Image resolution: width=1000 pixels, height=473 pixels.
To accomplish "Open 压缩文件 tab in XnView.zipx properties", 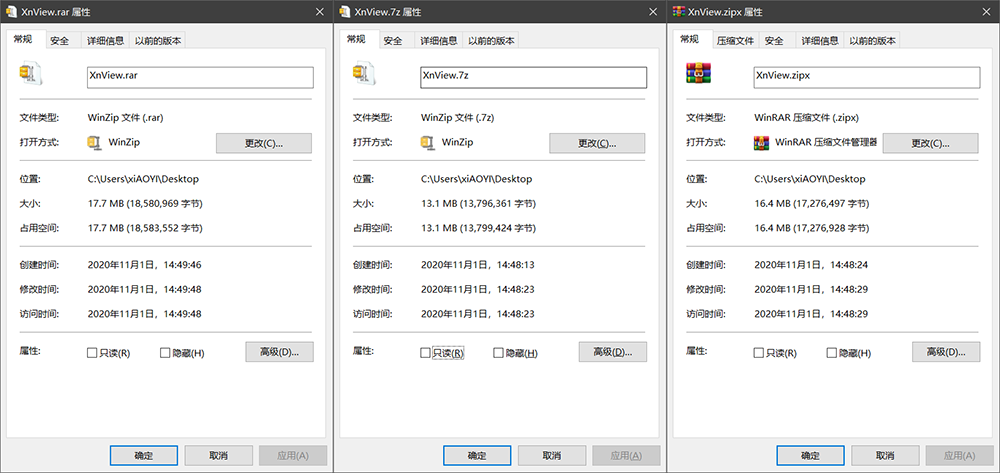I will click(x=735, y=41).
